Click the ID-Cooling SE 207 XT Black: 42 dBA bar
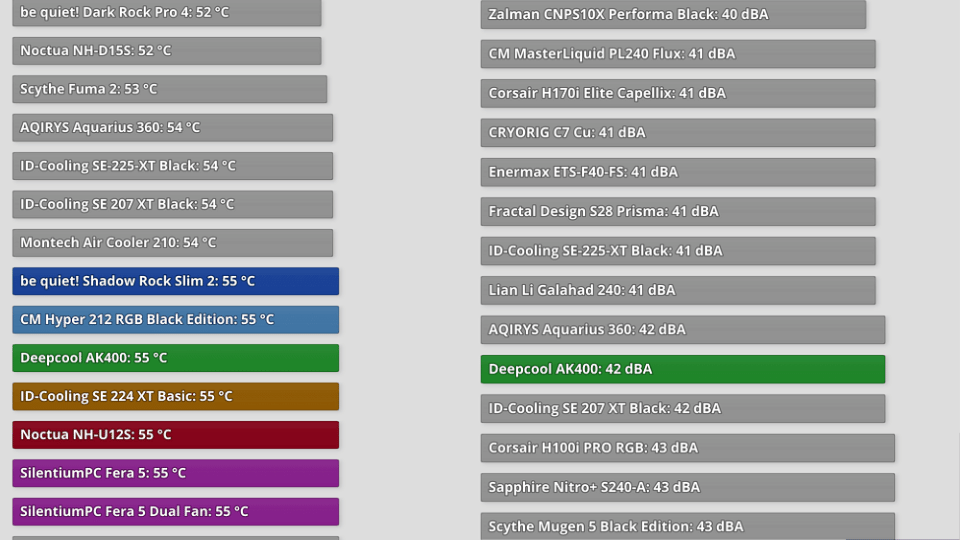The height and width of the screenshot is (540, 960). (683, 408)
